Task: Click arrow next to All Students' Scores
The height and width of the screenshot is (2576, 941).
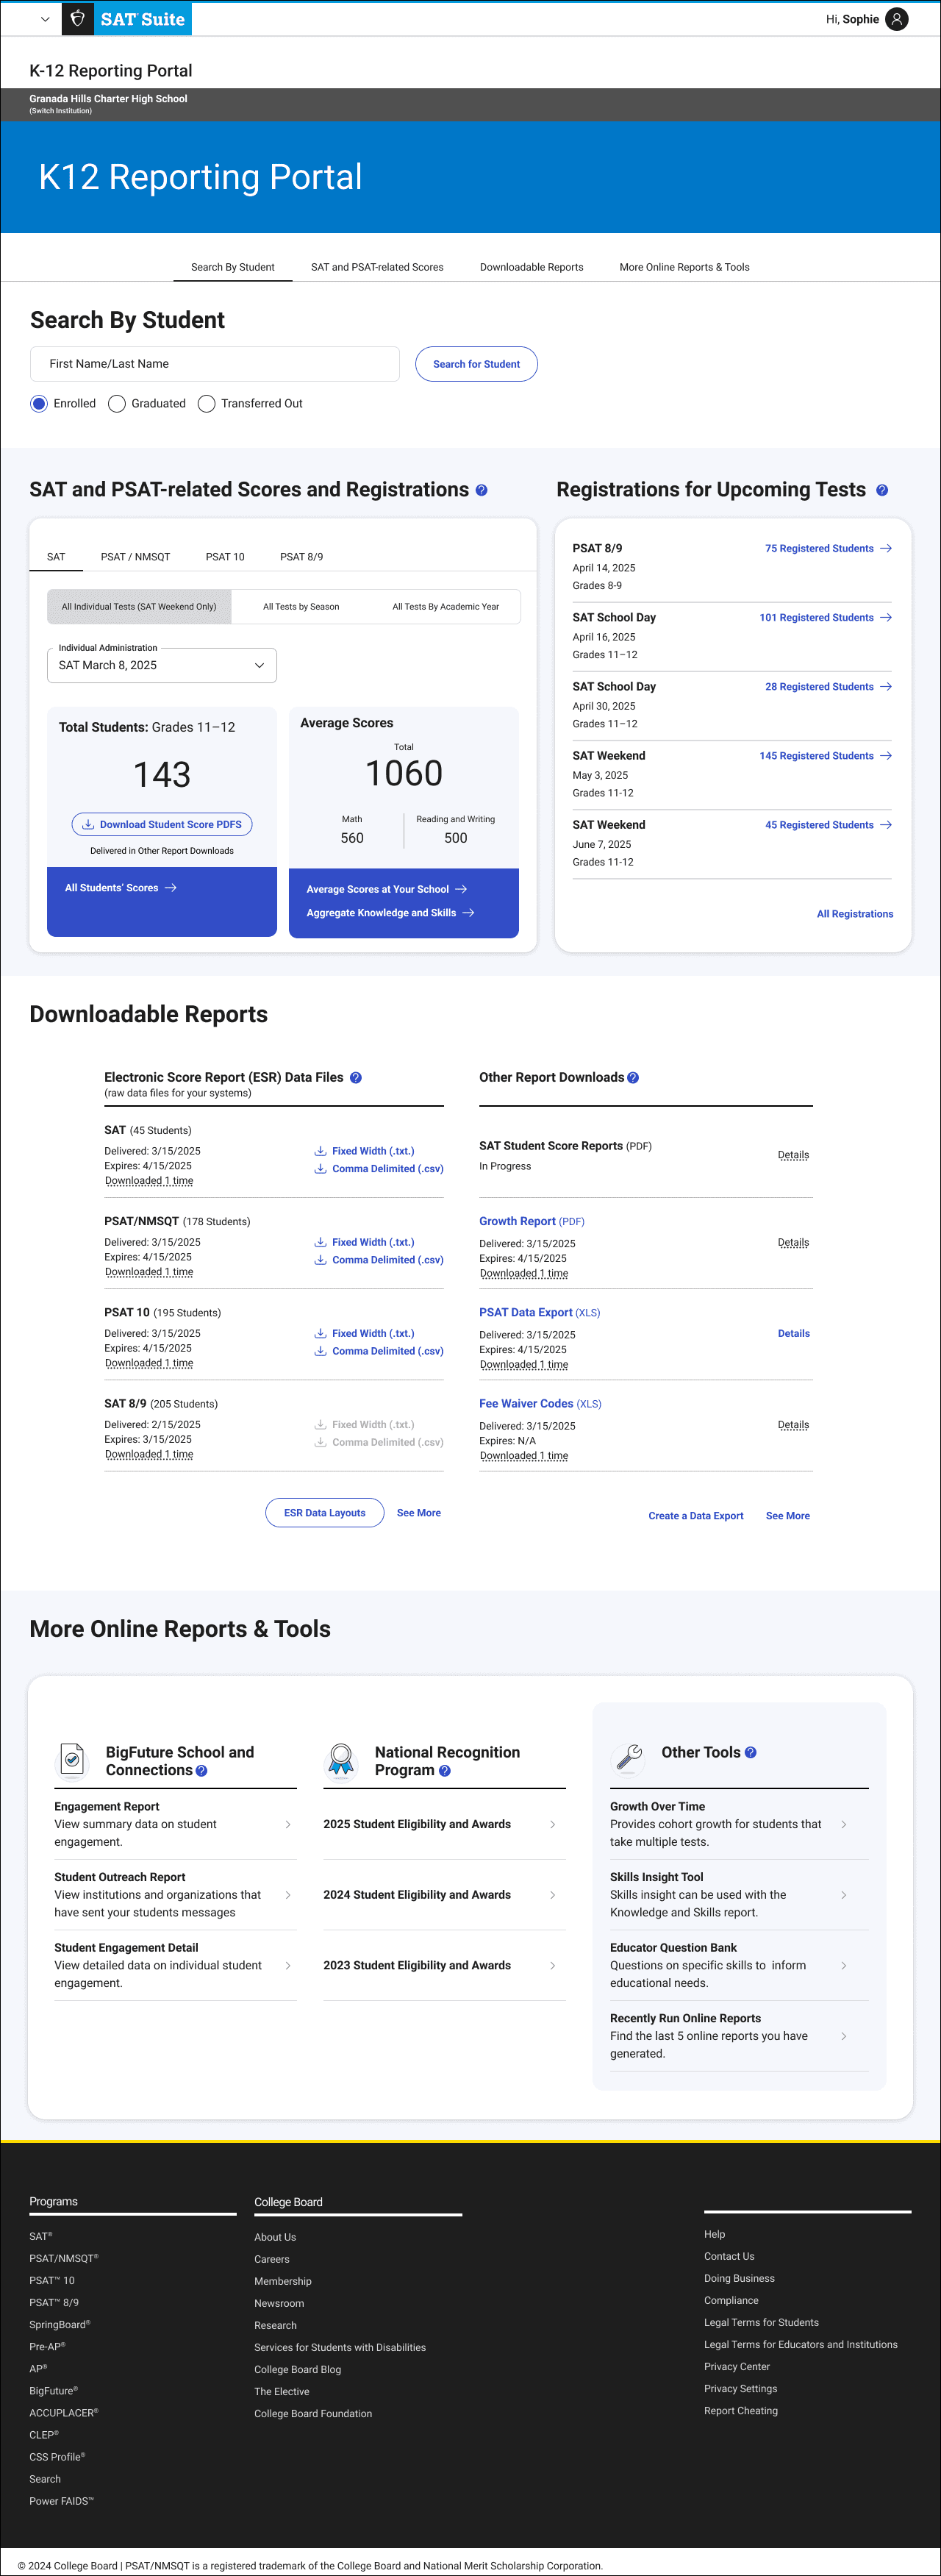Action: (x=171, y=888)
